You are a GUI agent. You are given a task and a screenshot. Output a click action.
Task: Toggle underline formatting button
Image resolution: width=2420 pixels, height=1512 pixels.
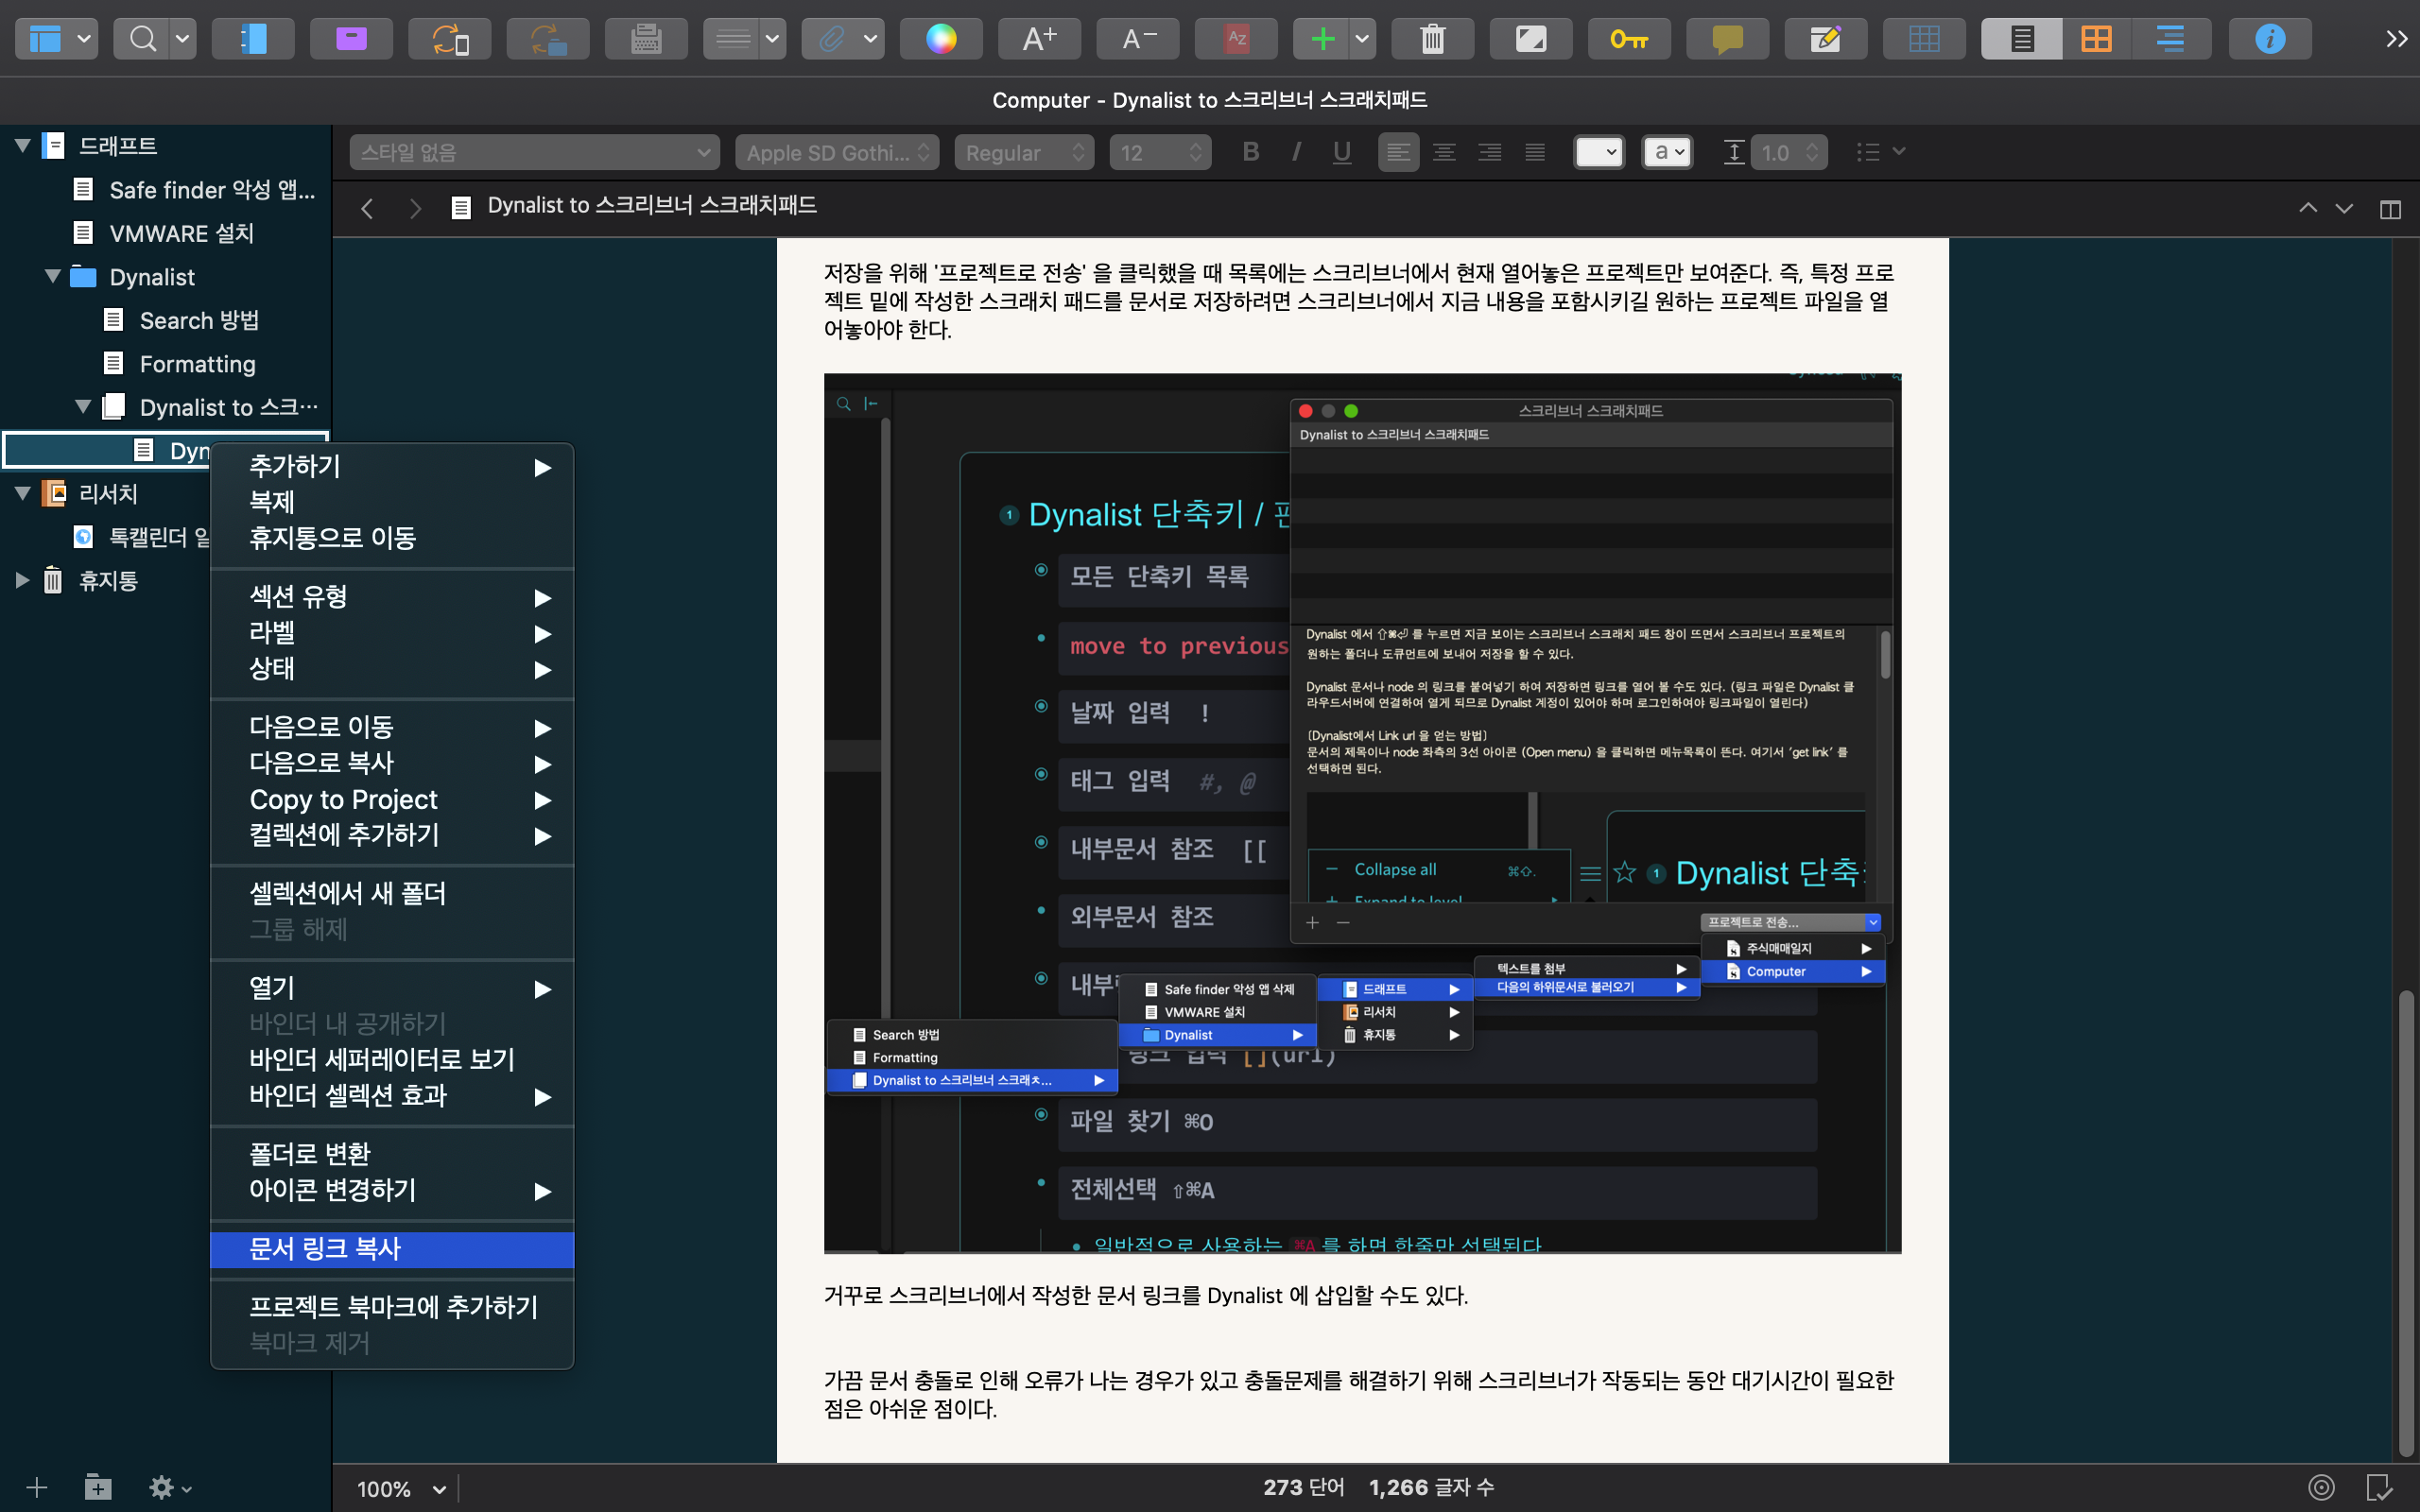click(x=1341, y=152)
